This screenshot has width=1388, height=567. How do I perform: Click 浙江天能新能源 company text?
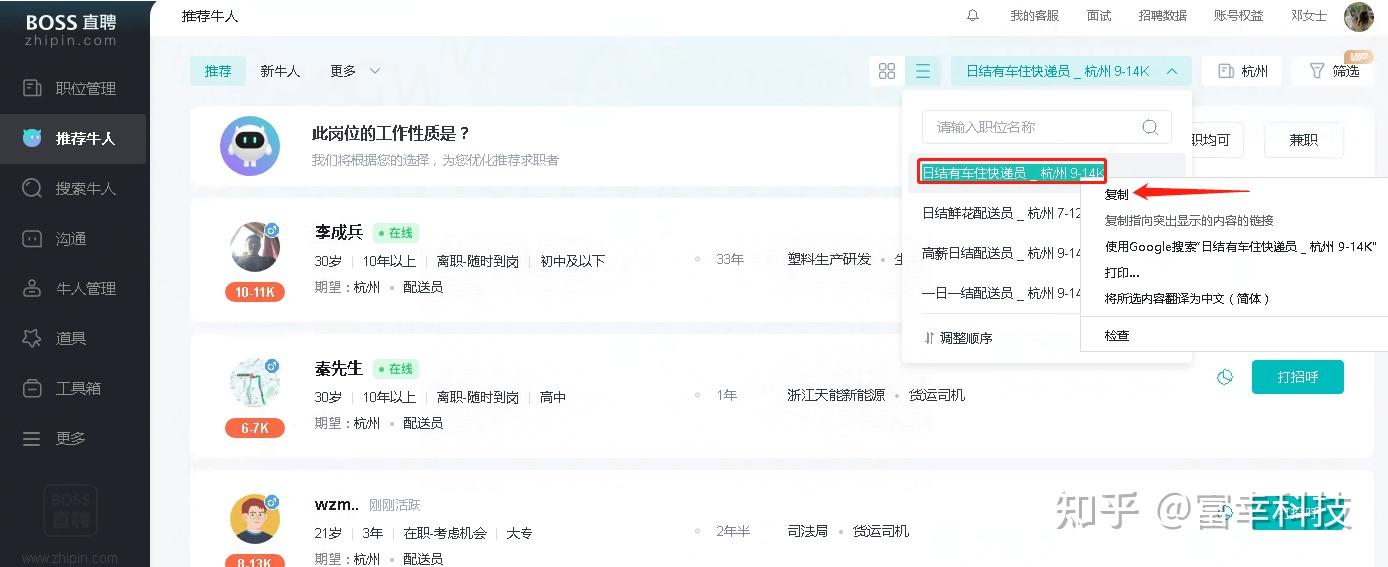836,395
